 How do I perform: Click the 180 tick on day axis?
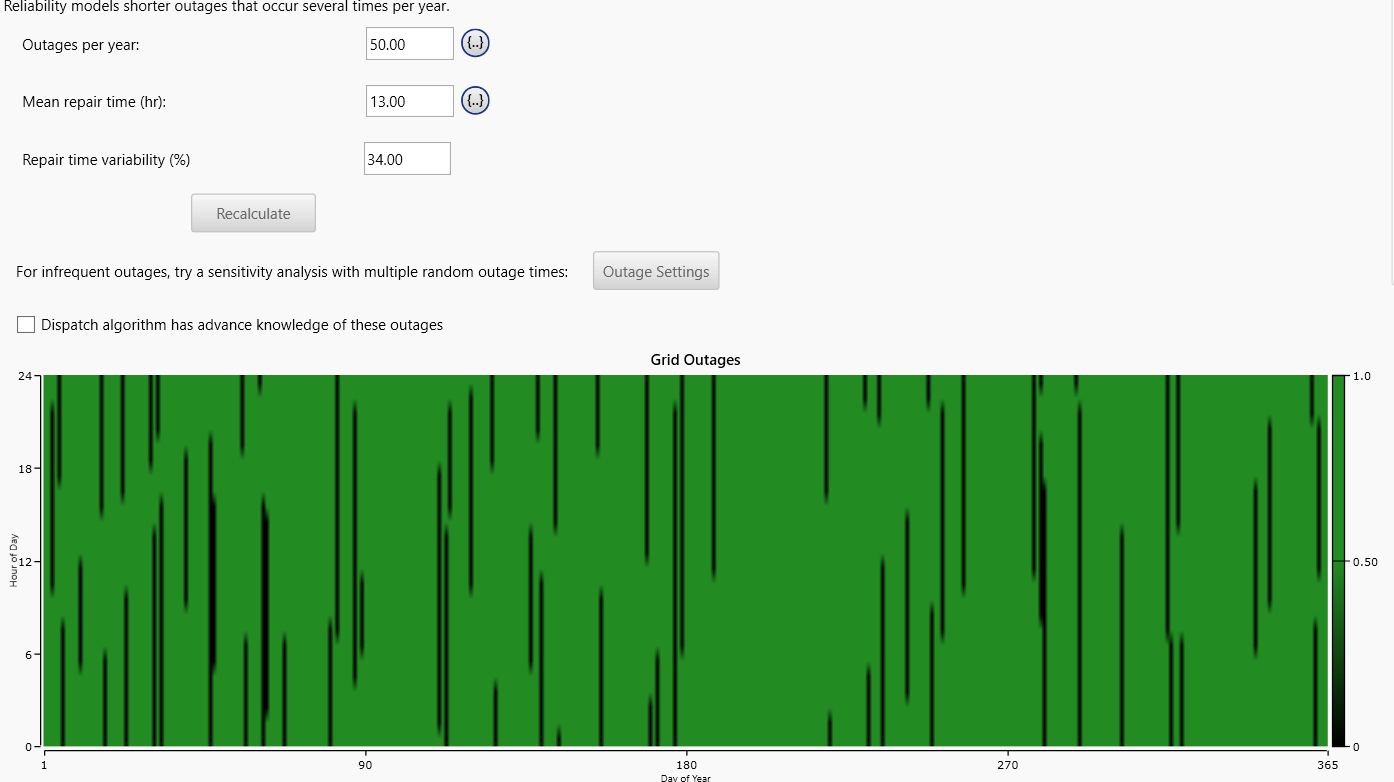[686, 765]
